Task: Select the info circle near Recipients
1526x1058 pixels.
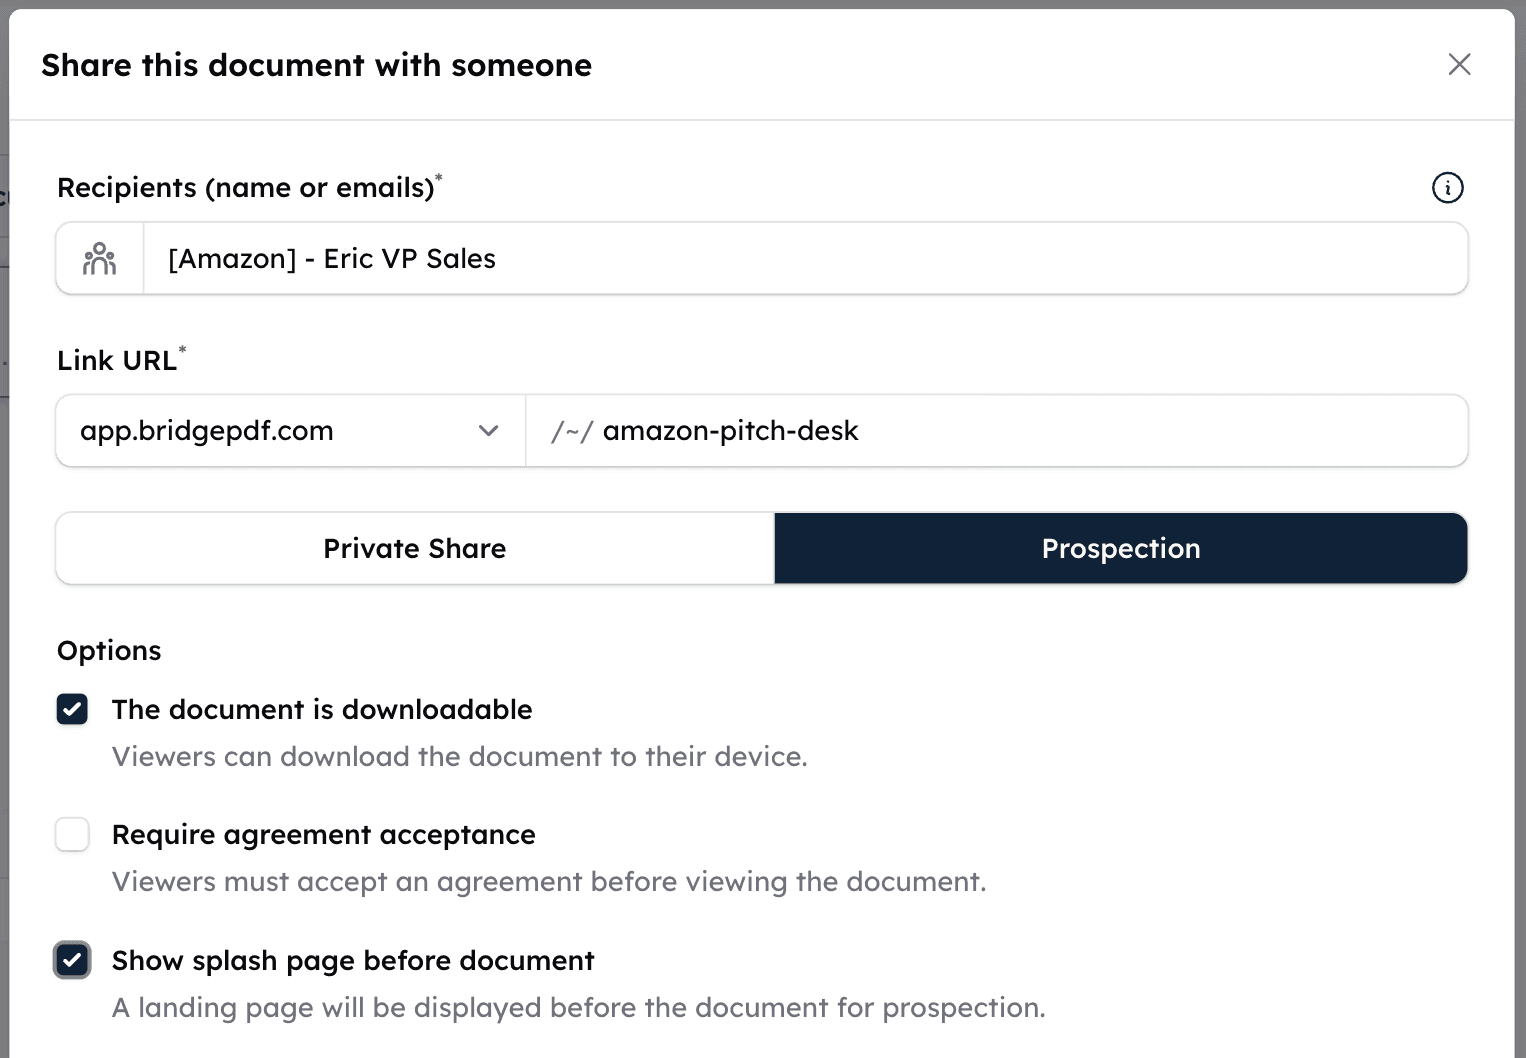Action: (1448, 187)
